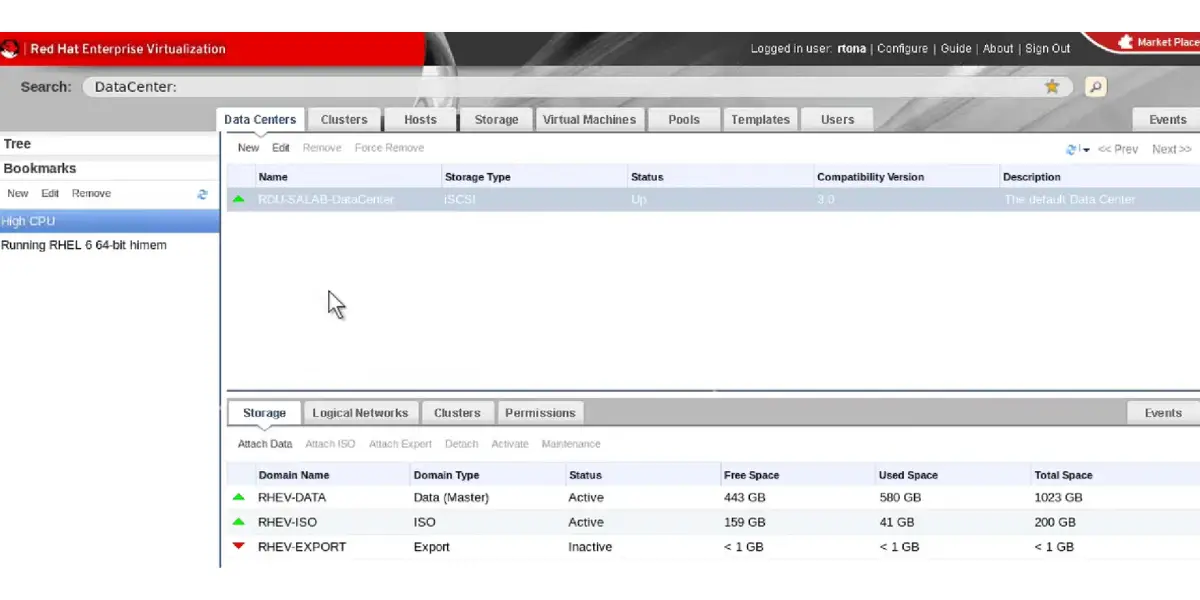Go to the Next results page
Image resolution: width=1200 pixels, height=600 pixels.
[x=1171, y=149]
